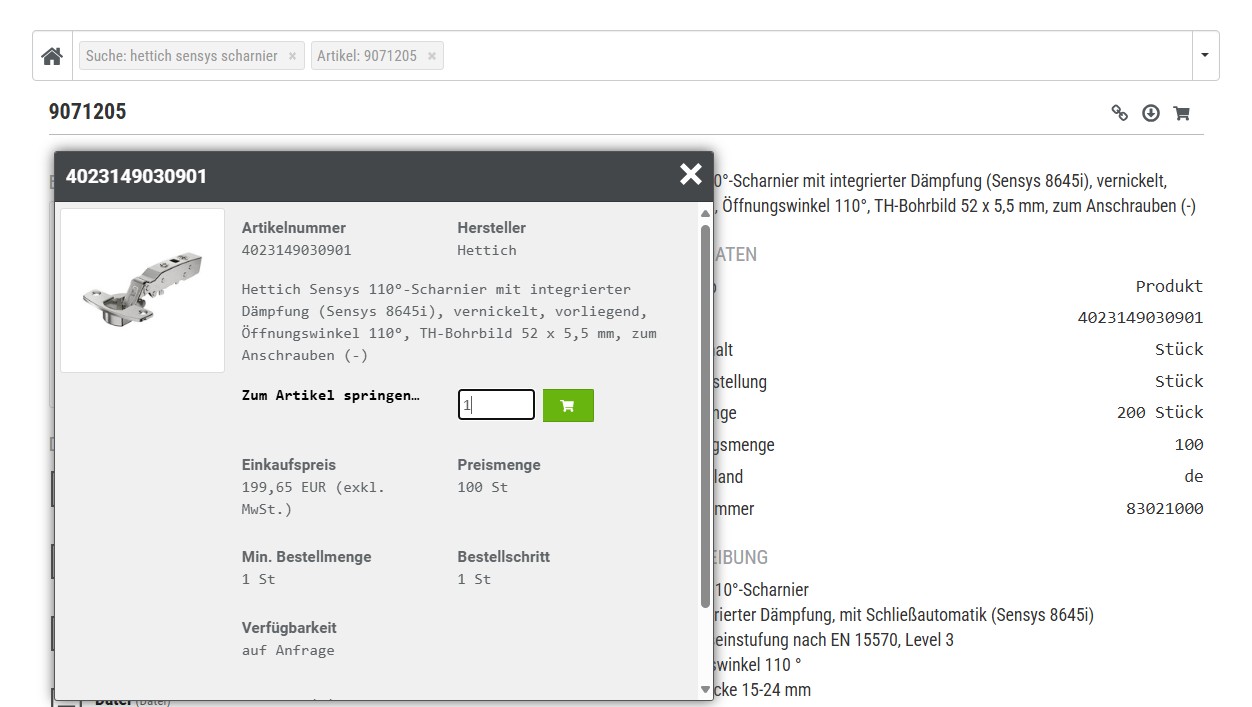Add item with green cart button
The width and height of the screenshot is (1252, 707).
568,405
